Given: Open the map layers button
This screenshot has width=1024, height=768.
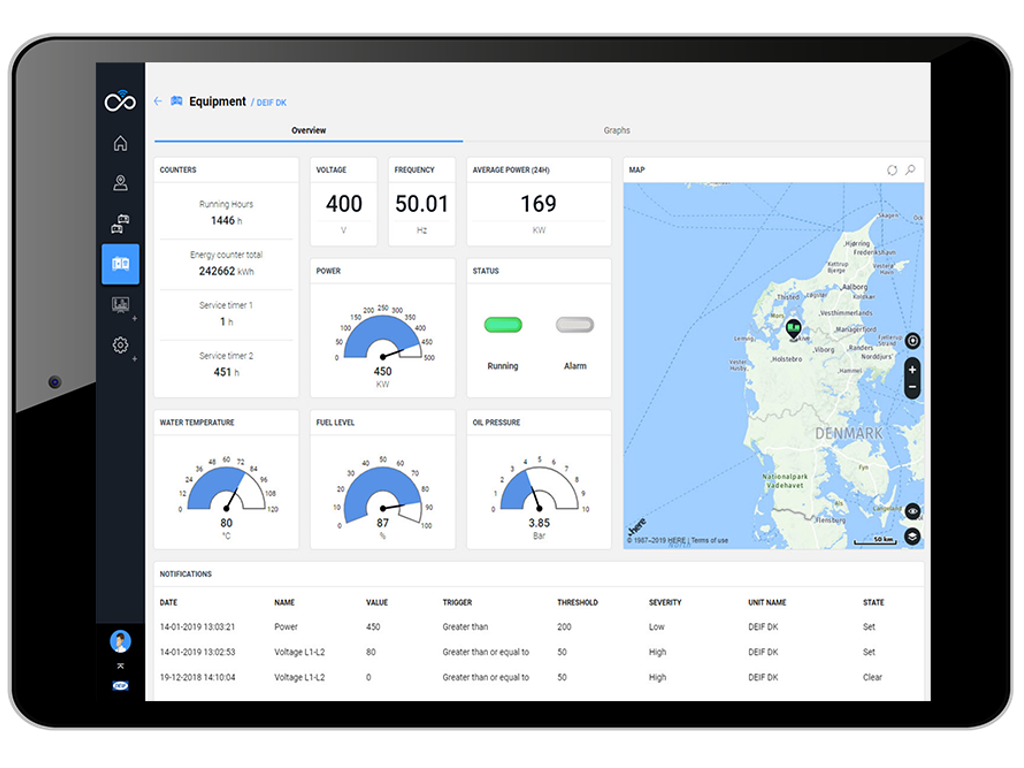Looking at the screenshot, I should tap(913, 536).
